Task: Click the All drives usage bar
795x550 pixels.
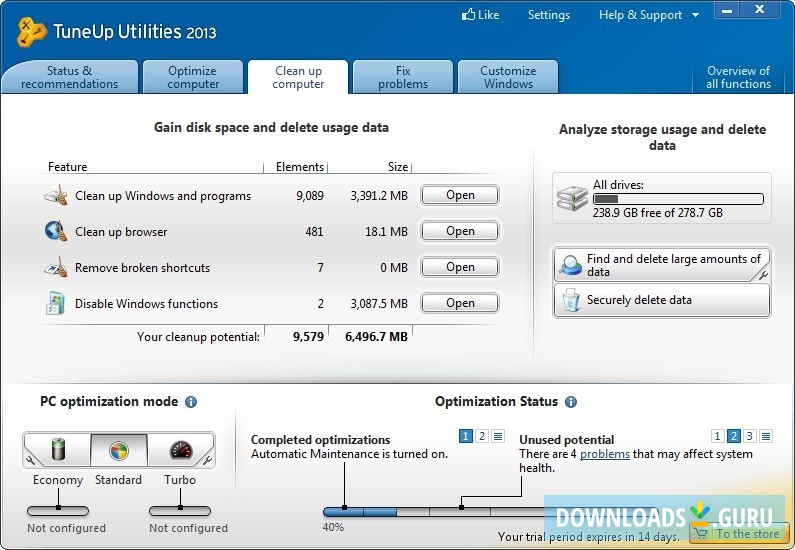Action: click(678, 199)
